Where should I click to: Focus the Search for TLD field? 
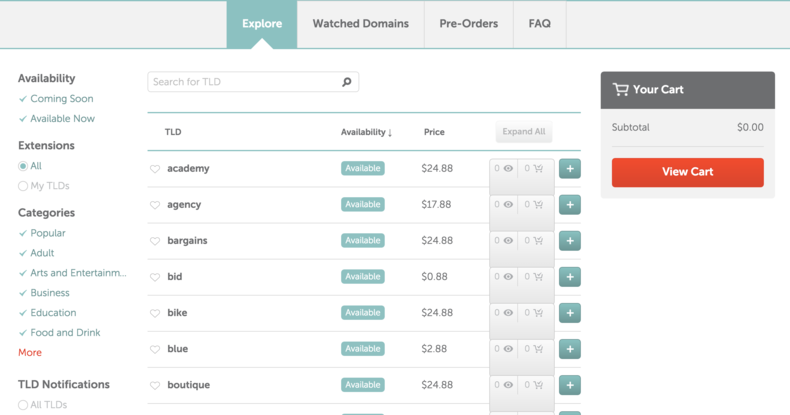253,82
